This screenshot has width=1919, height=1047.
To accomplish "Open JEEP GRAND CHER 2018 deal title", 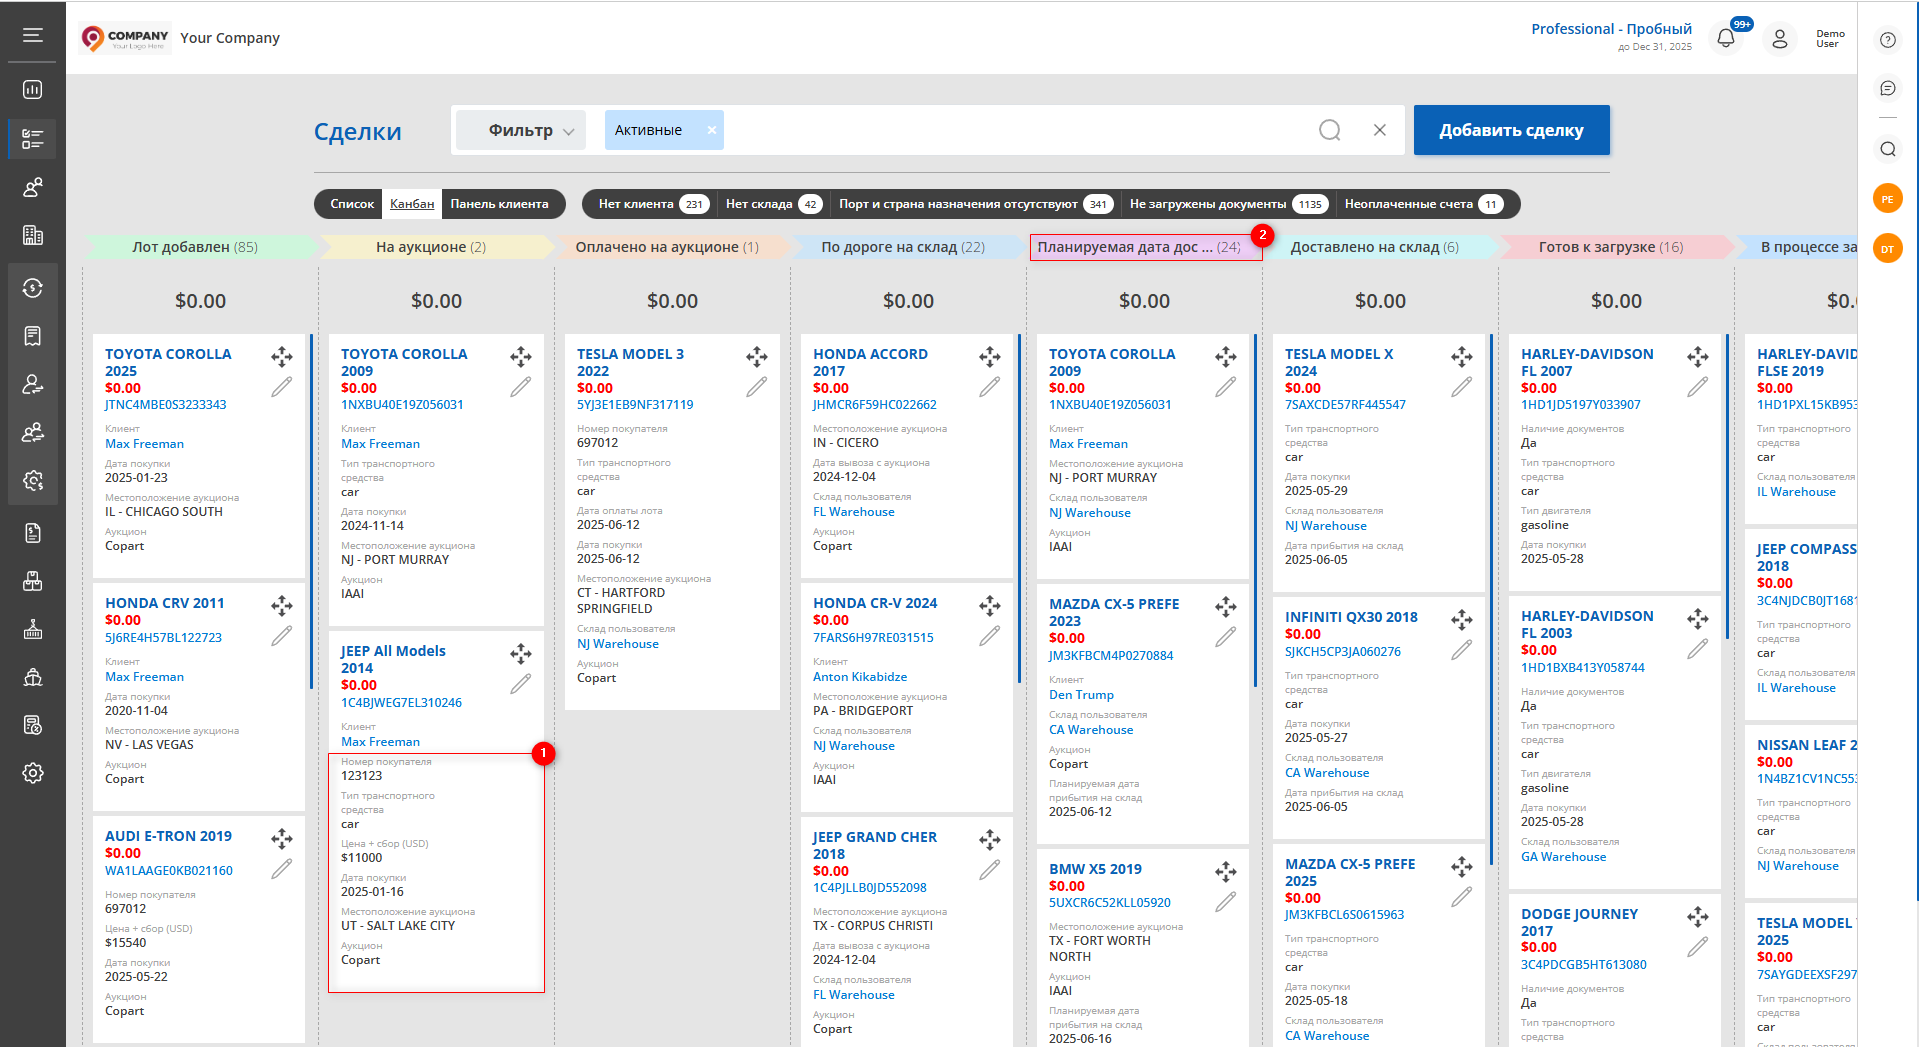I will tap(875, 846).
